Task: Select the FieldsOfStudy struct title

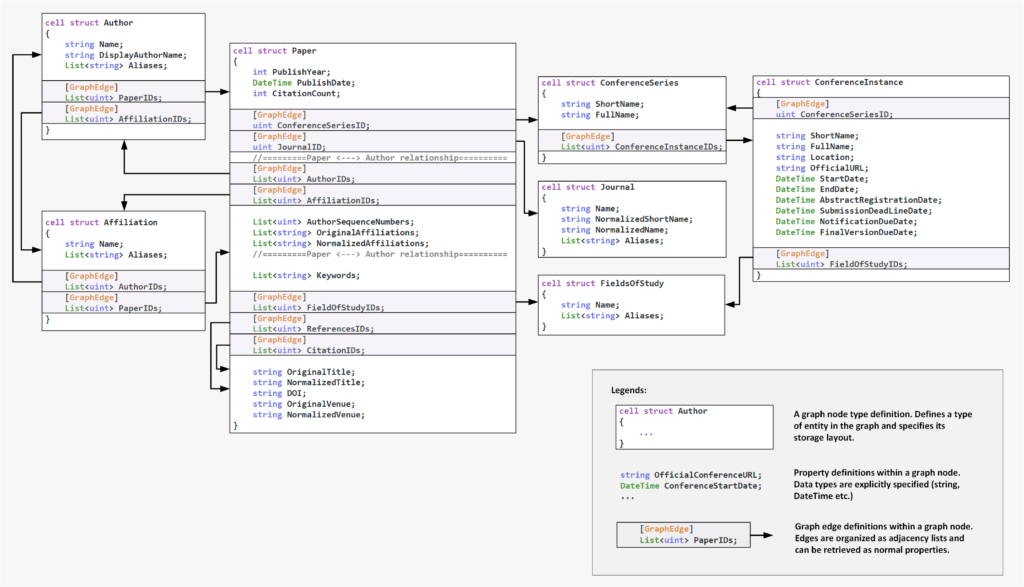Action: coord(601,284)
